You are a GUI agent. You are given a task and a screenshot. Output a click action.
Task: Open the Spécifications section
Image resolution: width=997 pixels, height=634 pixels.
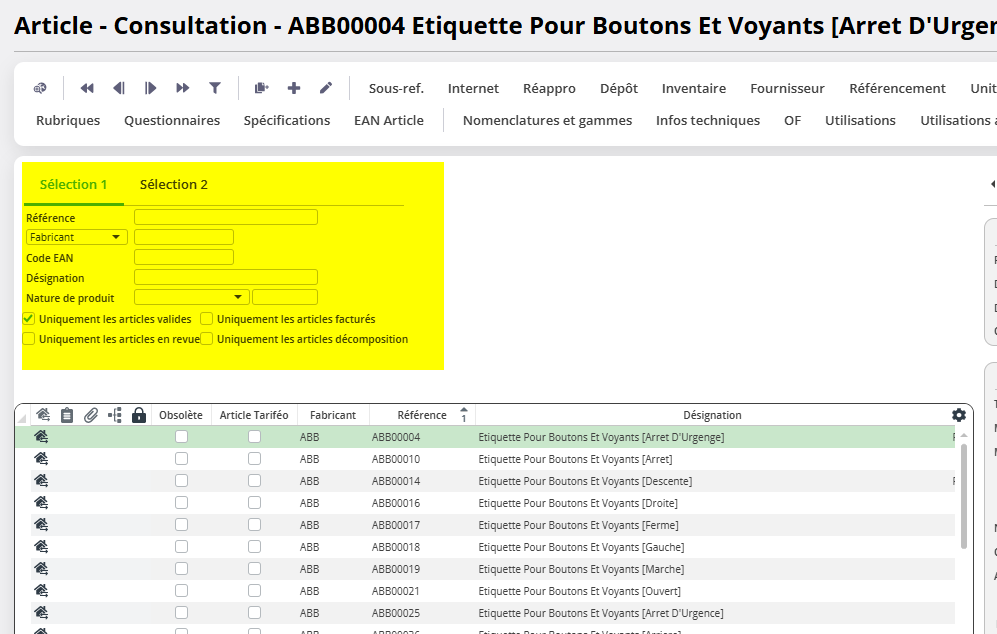coord(287,120)
